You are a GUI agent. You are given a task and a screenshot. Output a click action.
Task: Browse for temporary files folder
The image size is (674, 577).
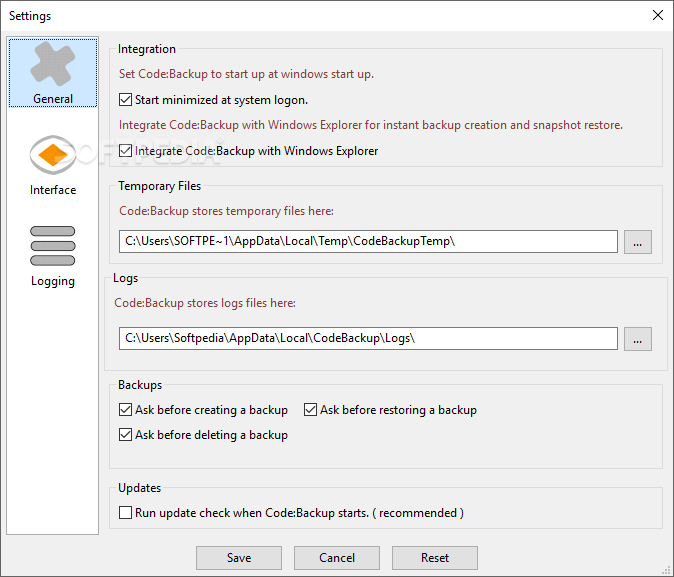pyautogui.click(x=637, y=242)
